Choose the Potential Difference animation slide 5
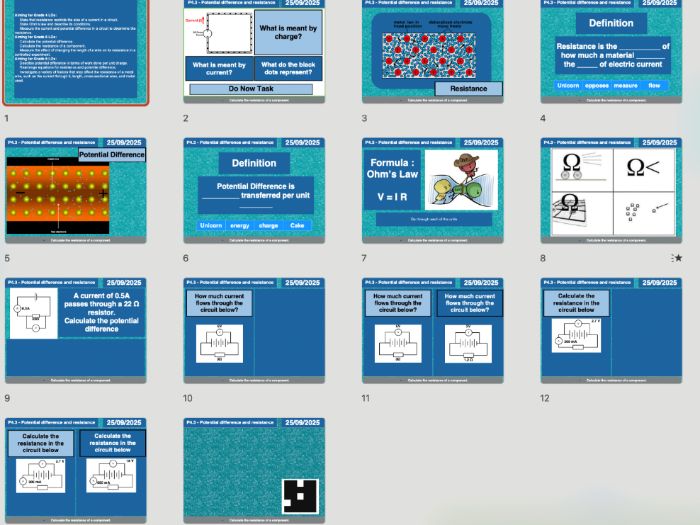The image size is (700, 525). [76, 190]
